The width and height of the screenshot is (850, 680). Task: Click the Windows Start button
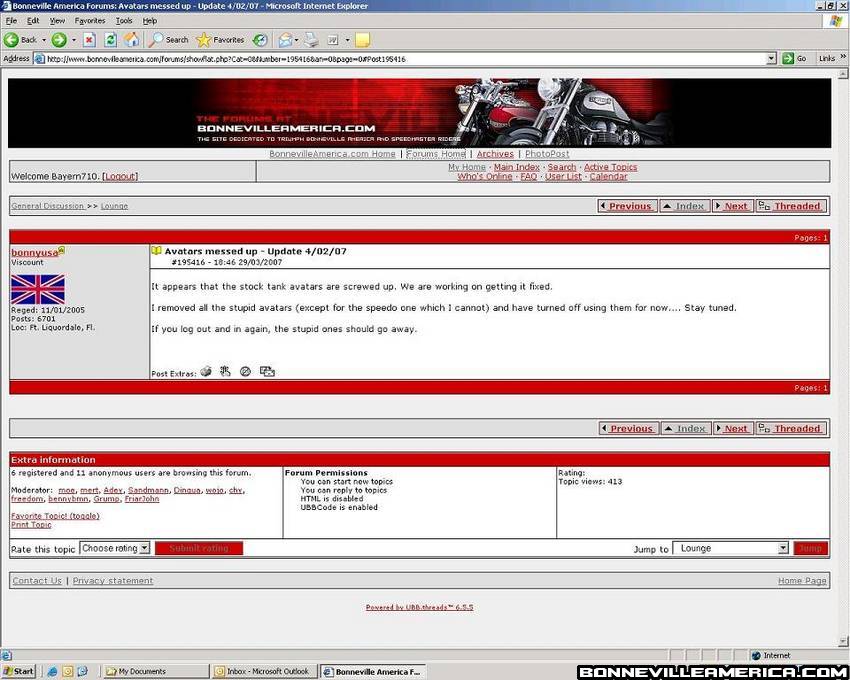click(x=17, y=671)
